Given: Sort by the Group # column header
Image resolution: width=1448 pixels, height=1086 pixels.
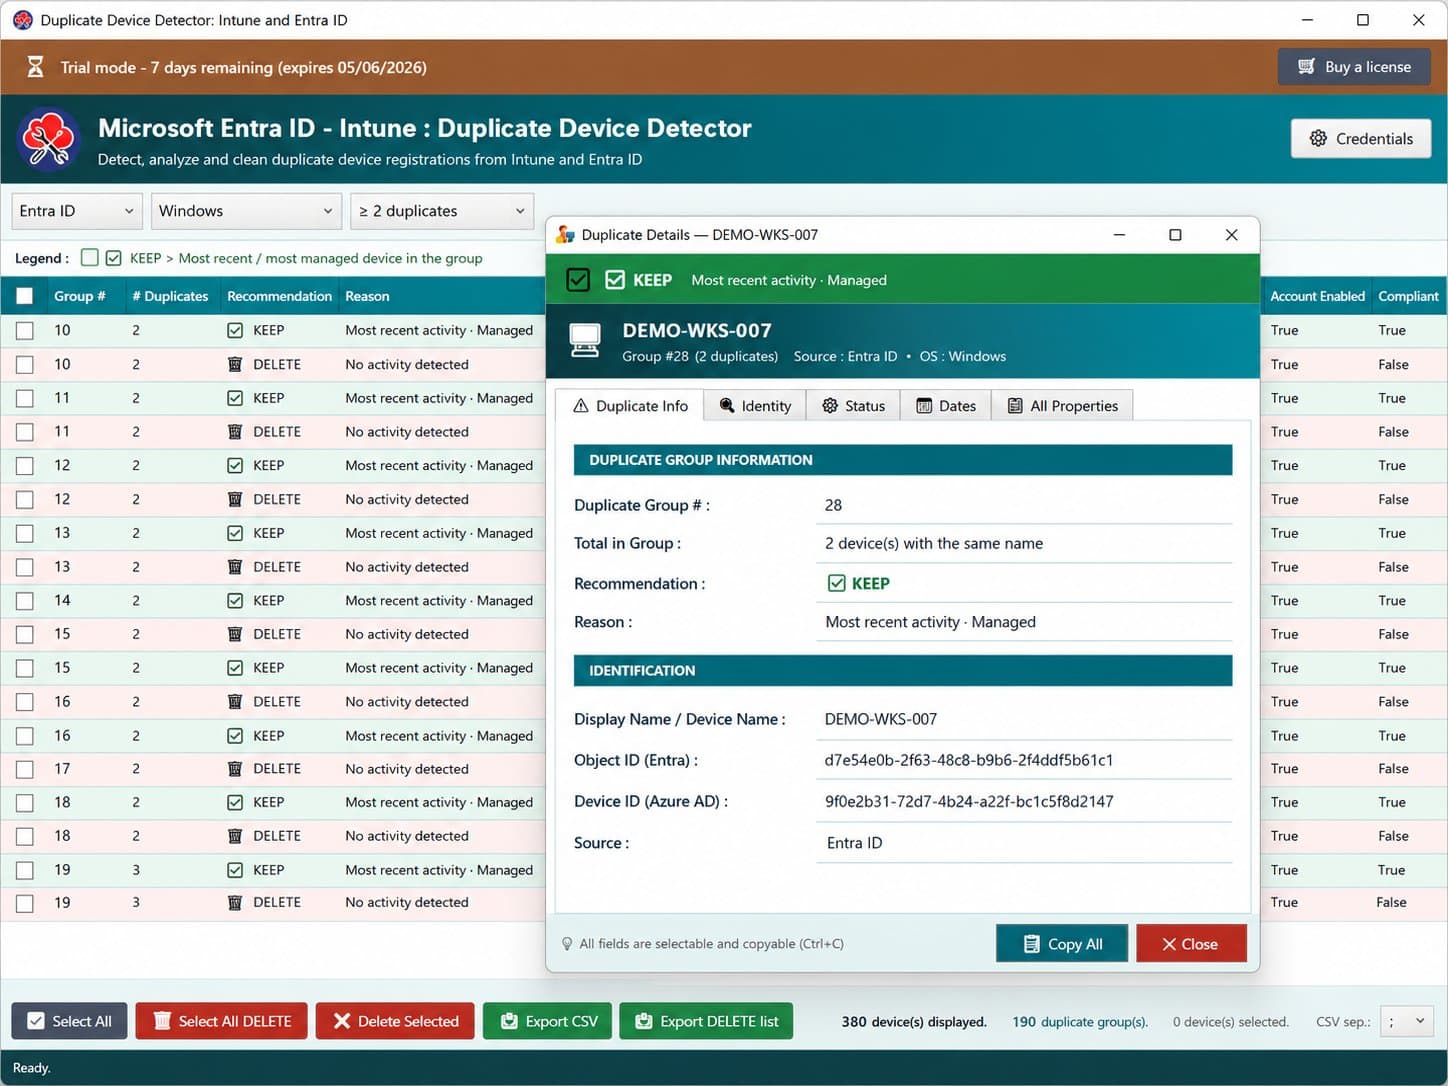Looking at the screenshot, I should coord(79,296).
